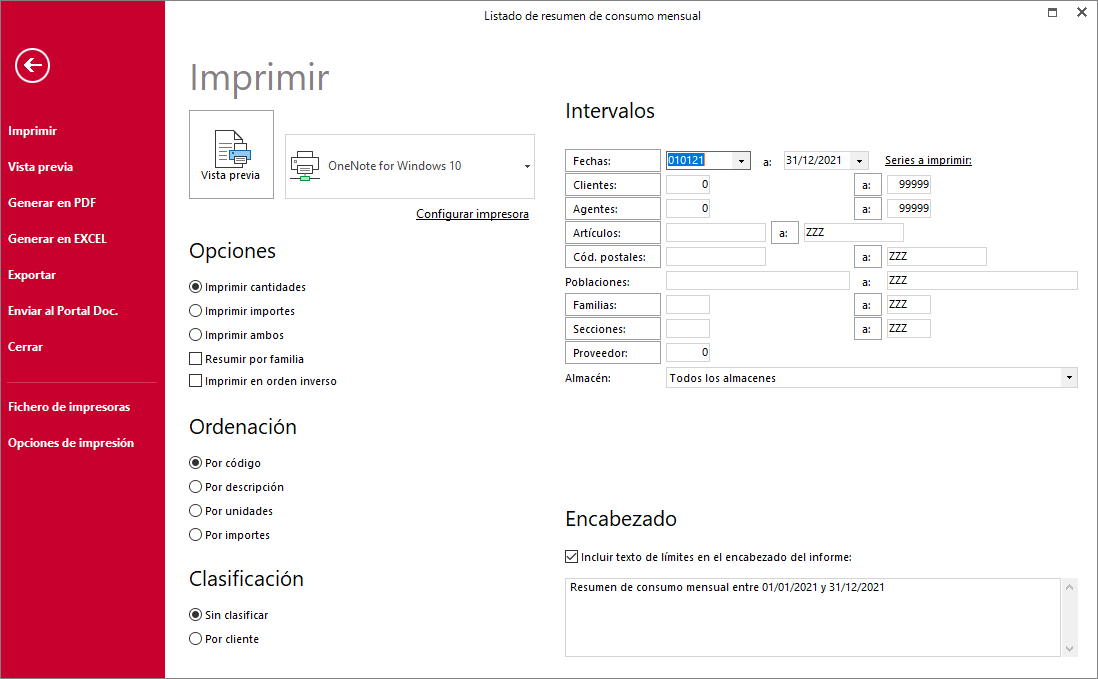Focus the Familias end field ZZZ
This screenshot has width=1098, height=679.
click(x=909, y=304)
